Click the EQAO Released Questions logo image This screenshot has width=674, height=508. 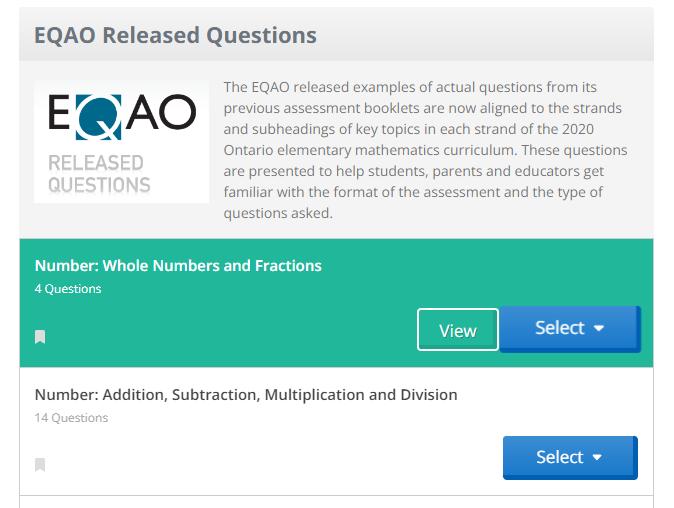pos(122,142)
